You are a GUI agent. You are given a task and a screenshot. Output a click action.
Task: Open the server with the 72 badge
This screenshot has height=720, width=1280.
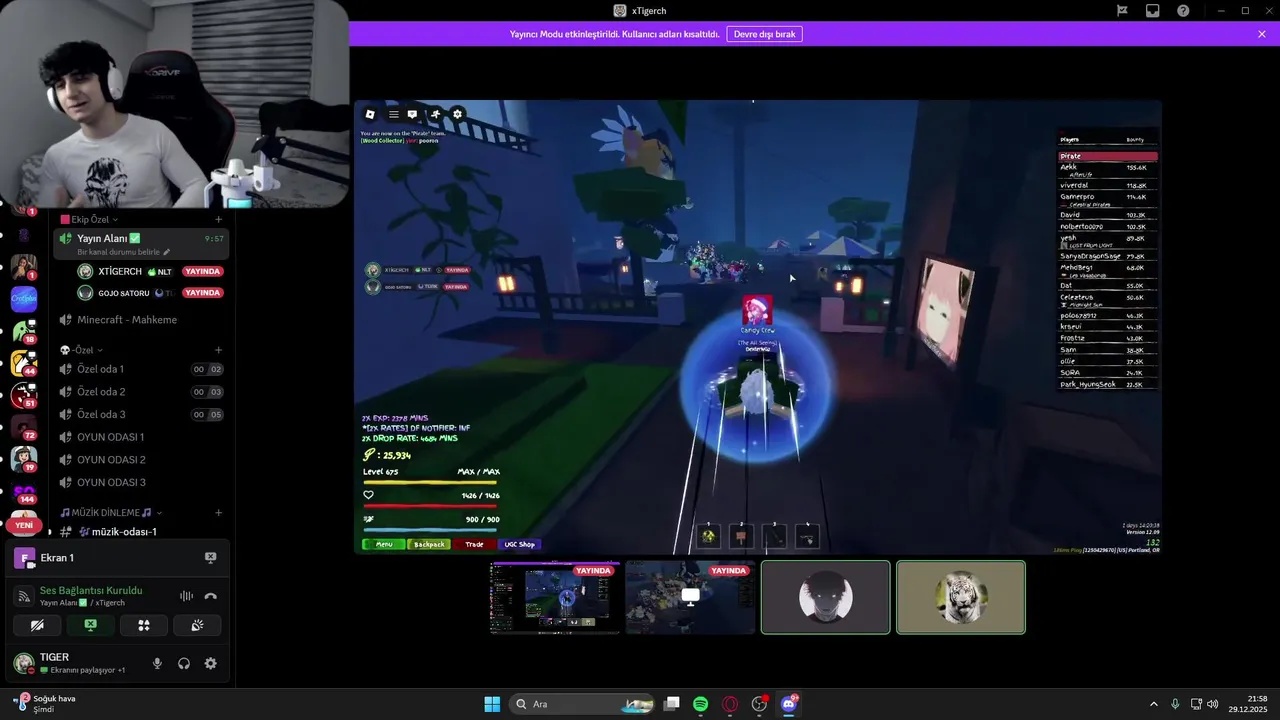(x=24, y=427)
